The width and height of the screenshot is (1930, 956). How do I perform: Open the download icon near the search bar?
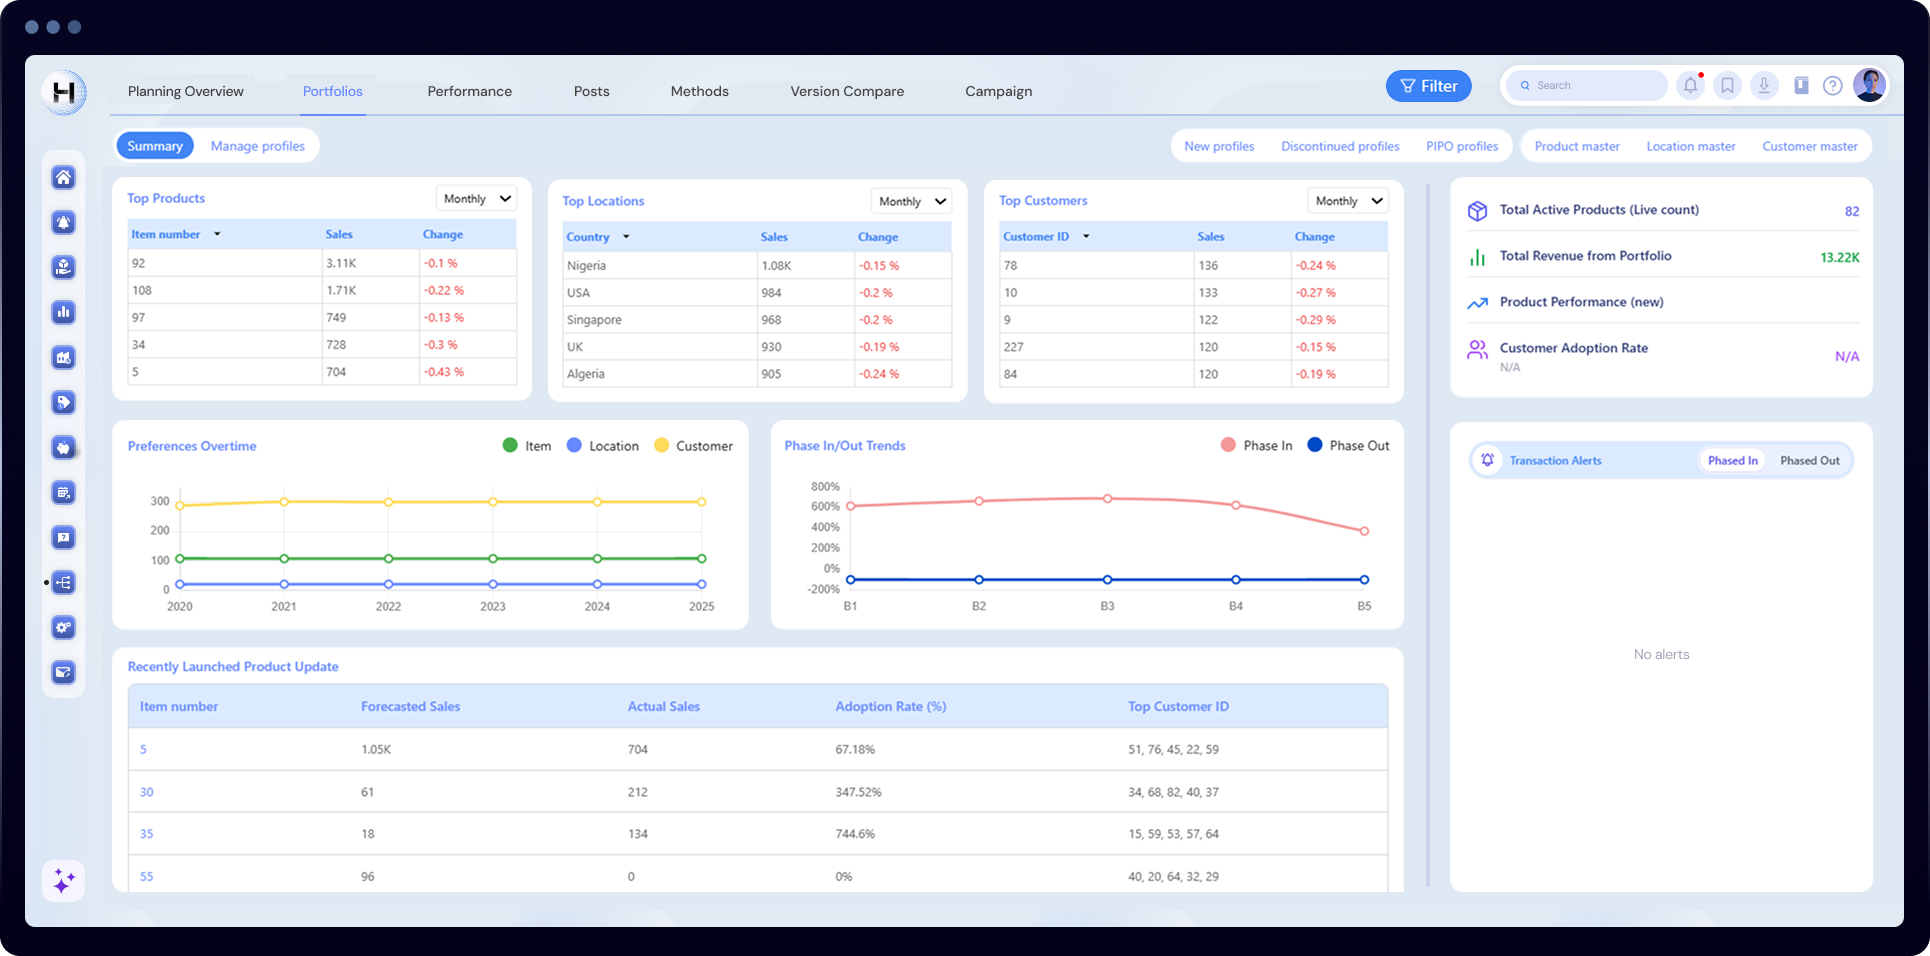tap(1764, 85)
